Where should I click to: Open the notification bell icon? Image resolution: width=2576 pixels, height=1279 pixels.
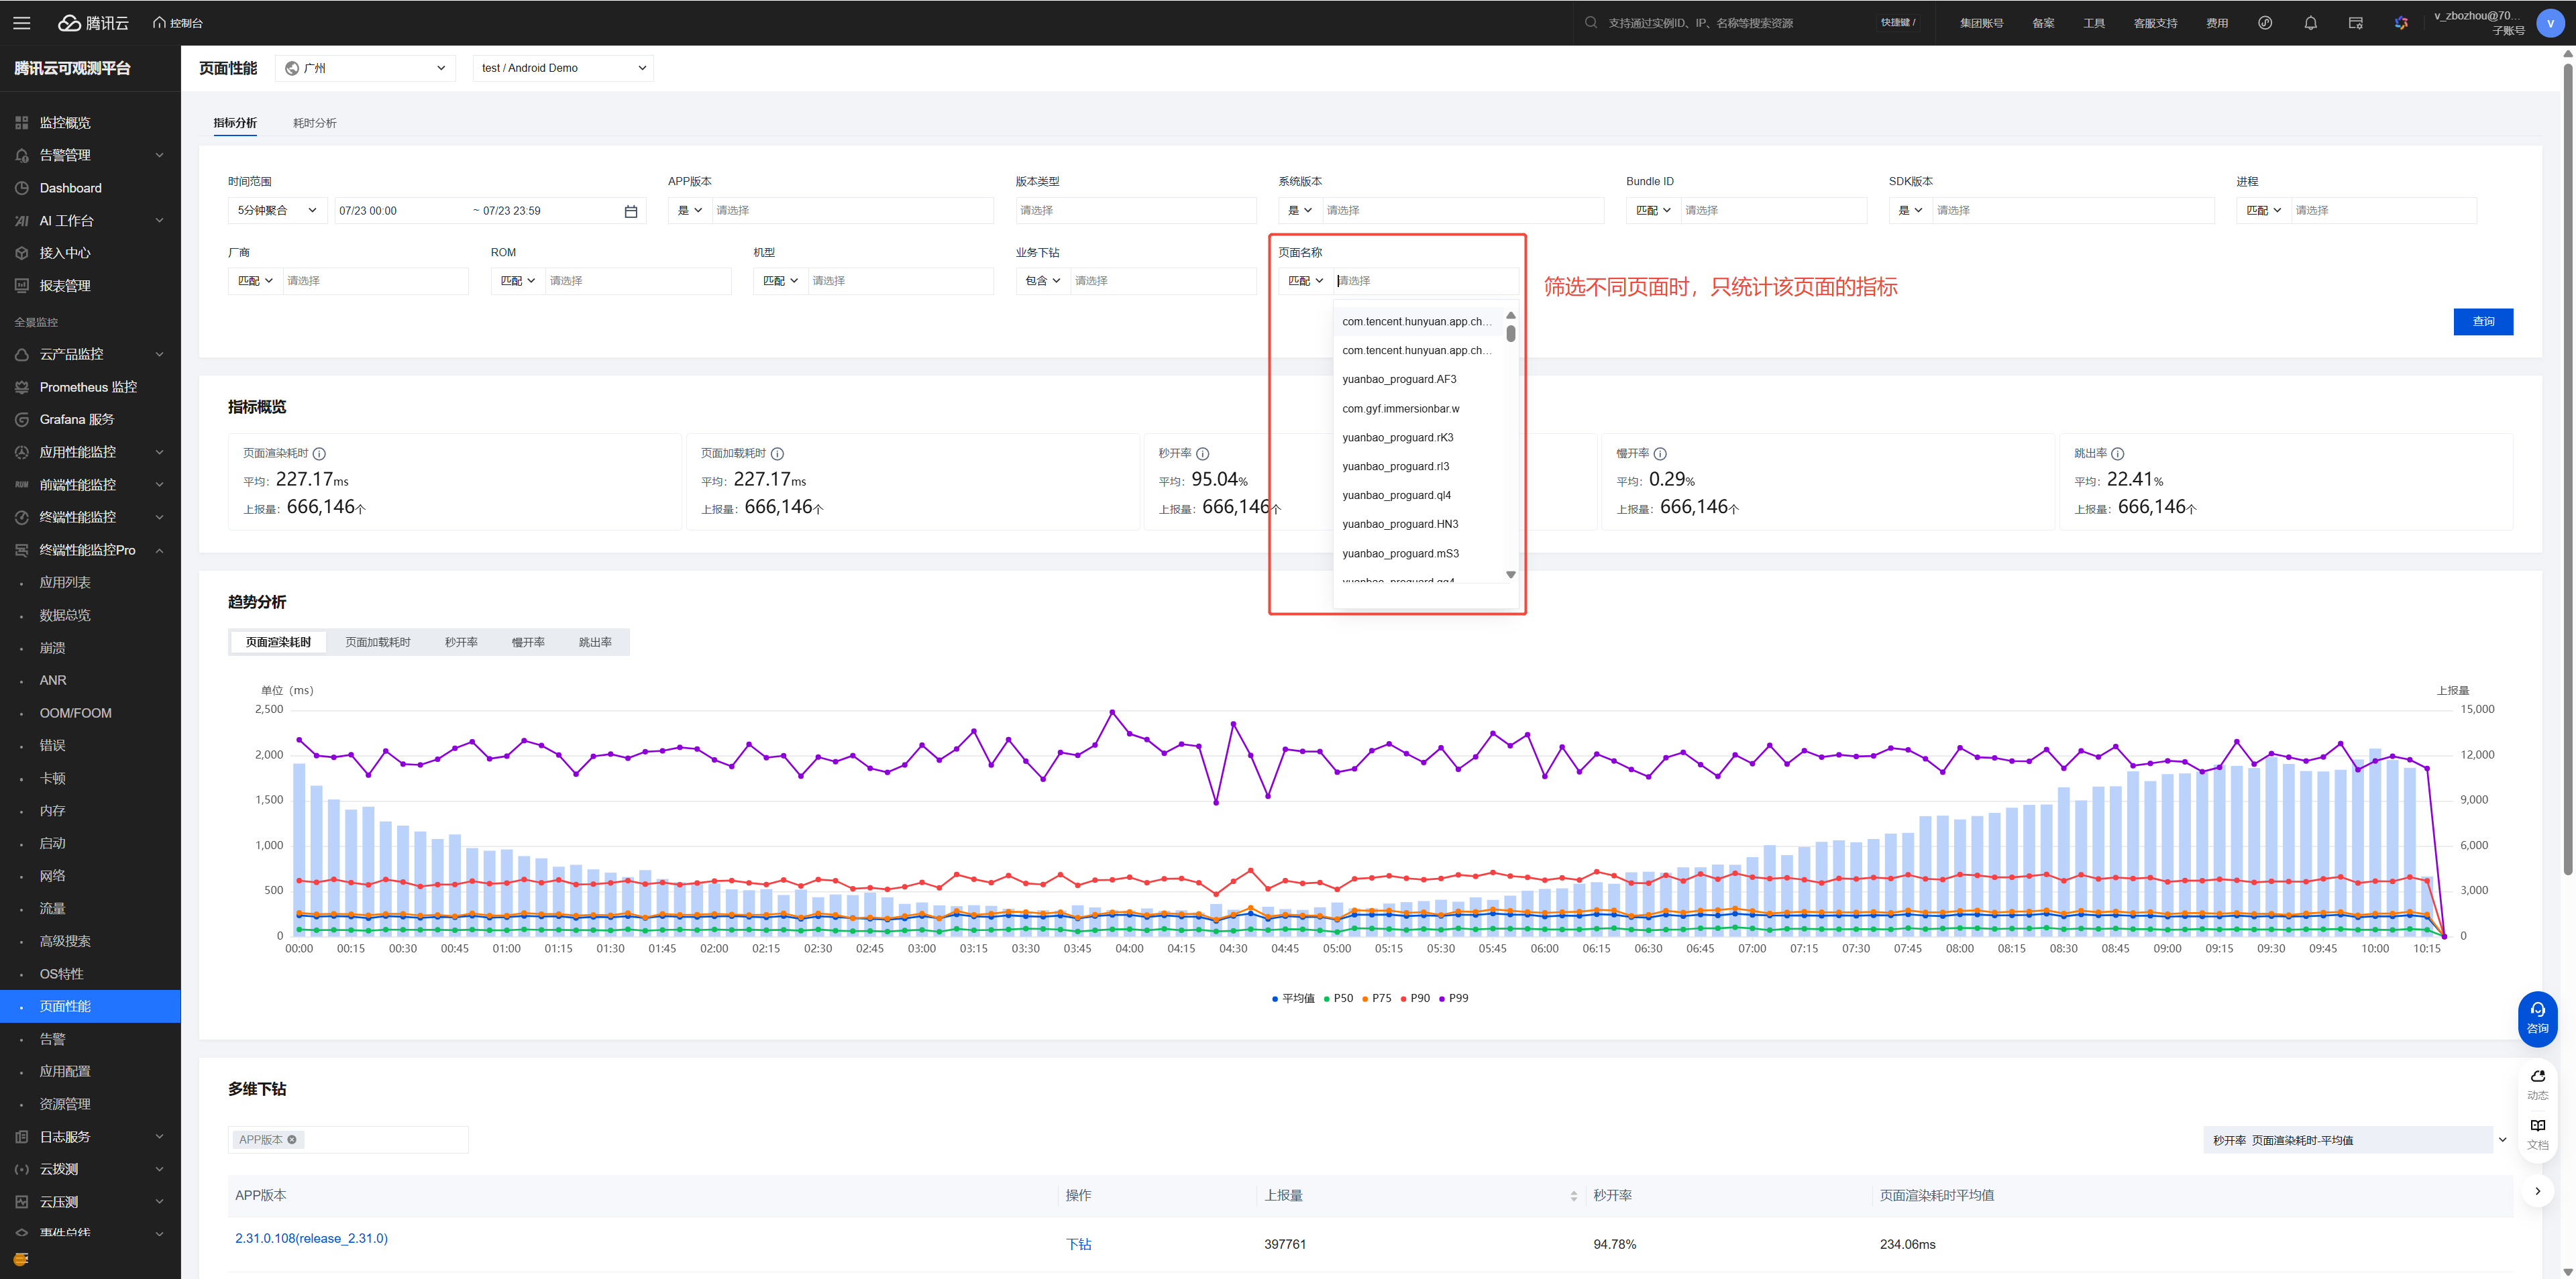pyautogui.click(x=2310, y=22)
